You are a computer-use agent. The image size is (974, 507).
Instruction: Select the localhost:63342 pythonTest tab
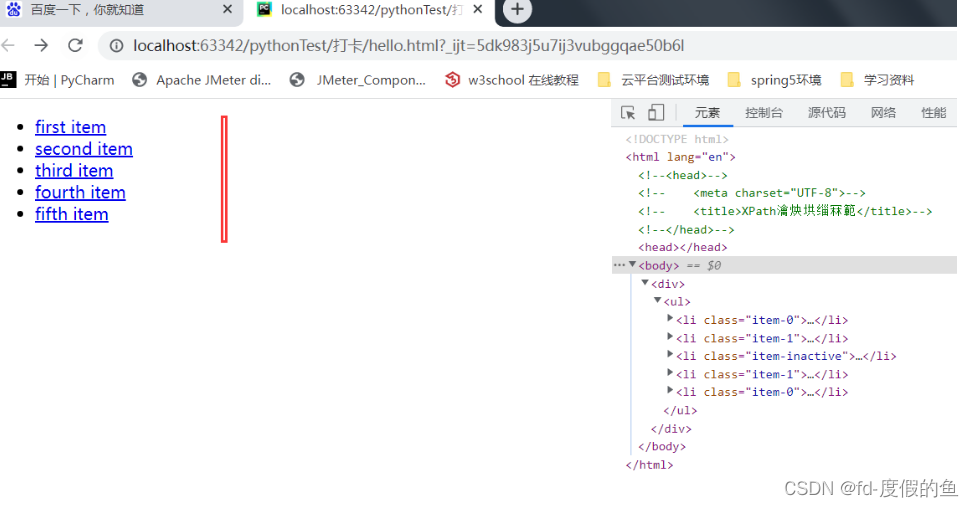[371, 10]
